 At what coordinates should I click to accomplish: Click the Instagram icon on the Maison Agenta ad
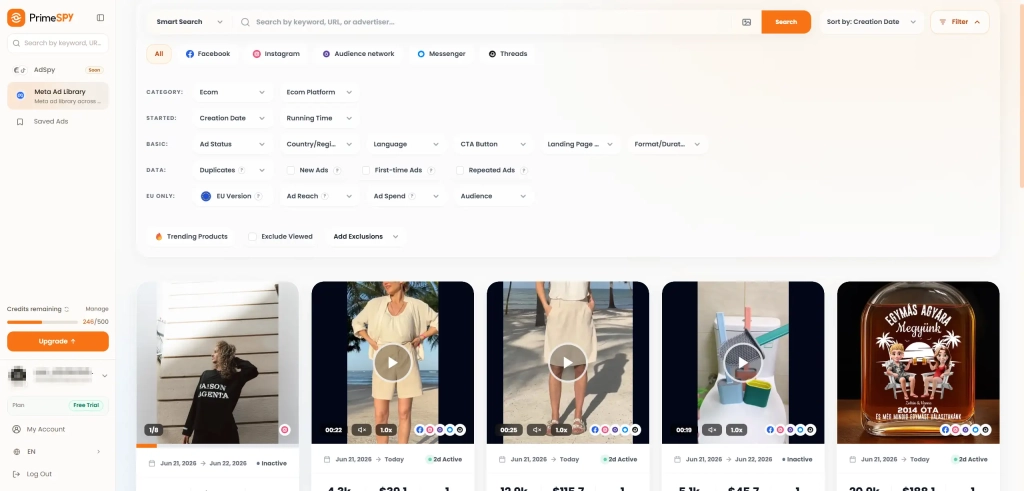point(284,430)
